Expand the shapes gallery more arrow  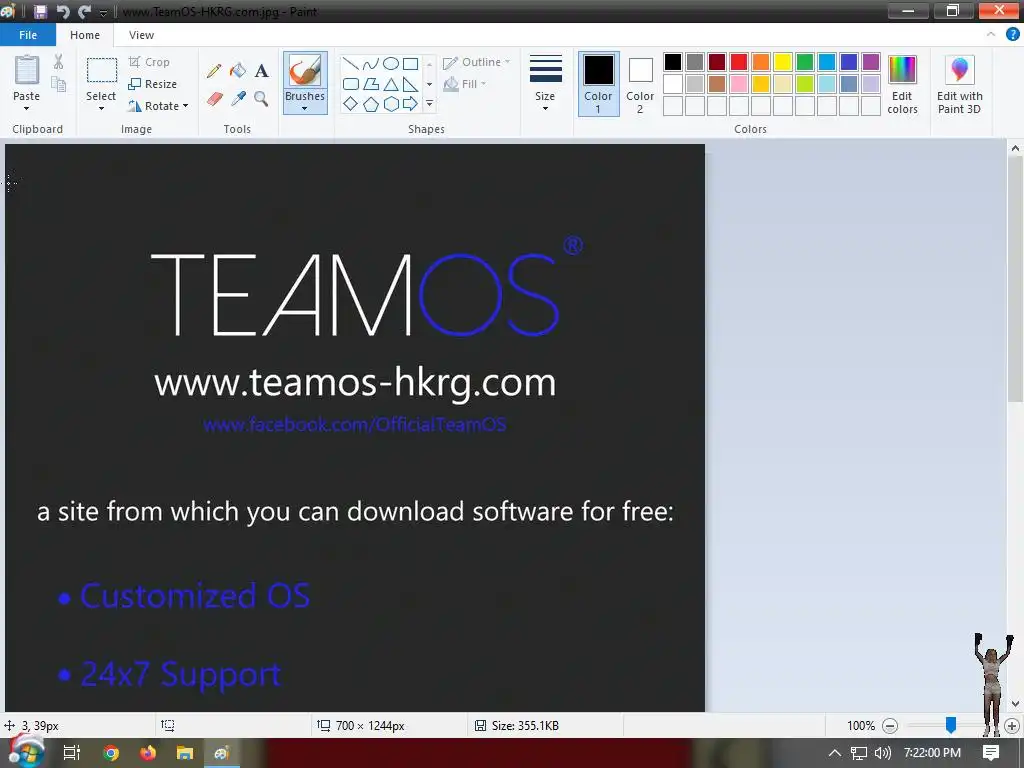click(x=429, y=103)
